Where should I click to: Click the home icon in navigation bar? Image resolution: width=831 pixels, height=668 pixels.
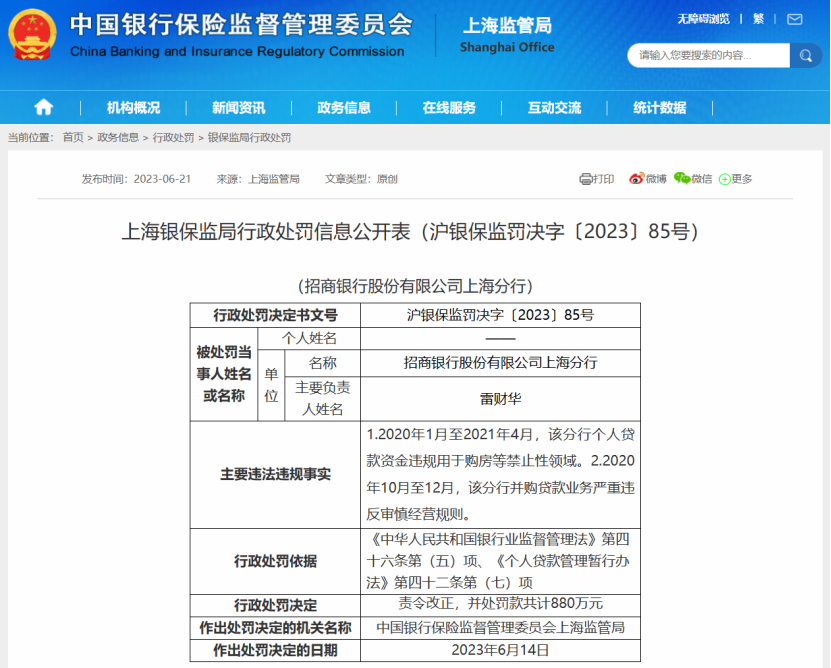tap(43, 108)
